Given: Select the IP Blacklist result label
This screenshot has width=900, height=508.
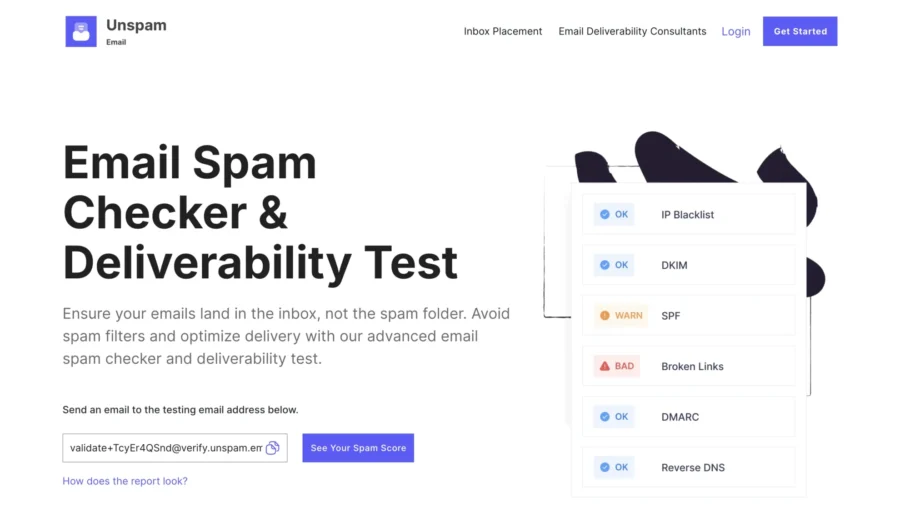Looking at the screenshot, I should click(x=688, y=214).
